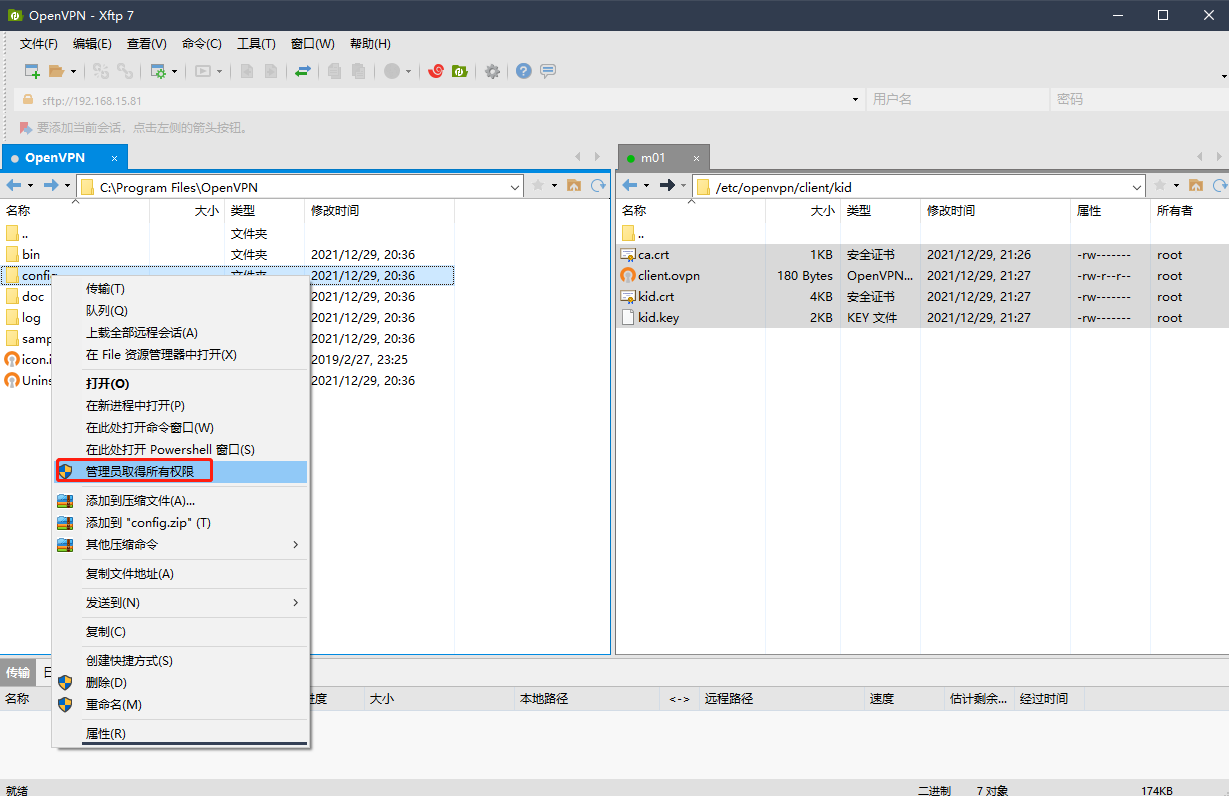Screen dimensions: 1229x796
Task: Click the 用户名 input field
Action: click(957, 100)
